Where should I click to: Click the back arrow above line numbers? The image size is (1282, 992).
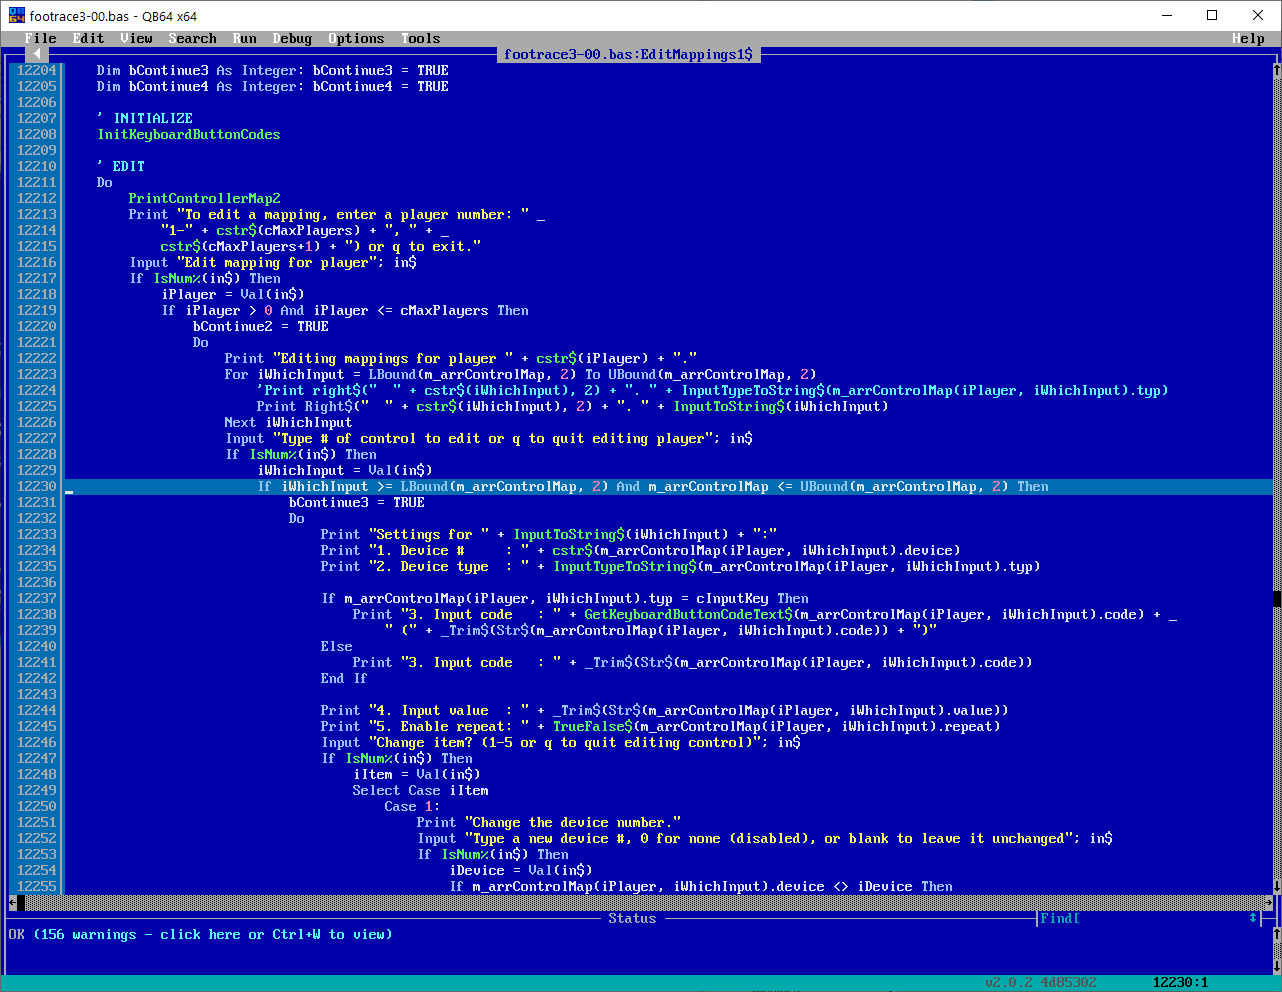click(x=37, y=54)
